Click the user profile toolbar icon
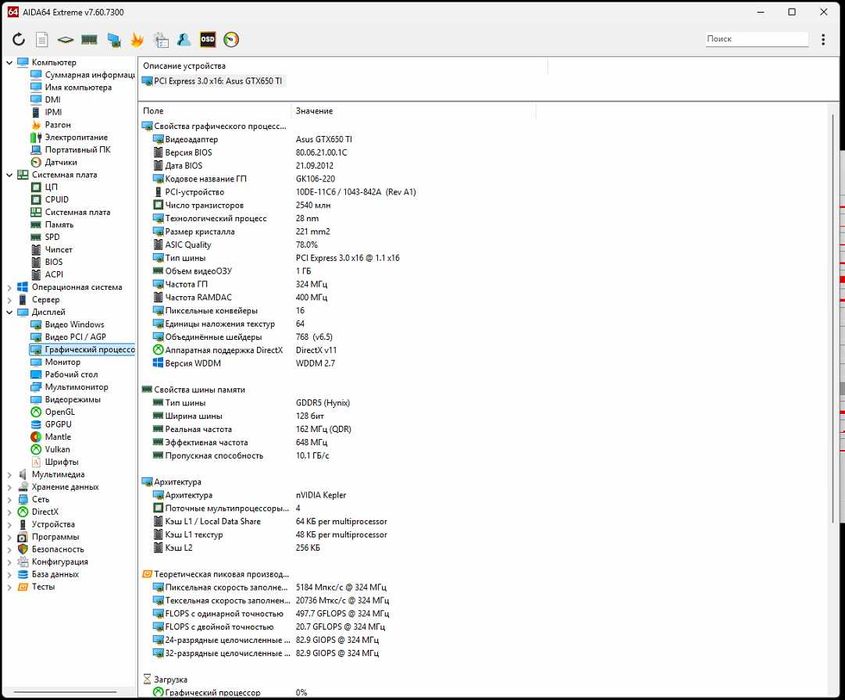Screen dimensions: 845x700 (x=184, y=39)
